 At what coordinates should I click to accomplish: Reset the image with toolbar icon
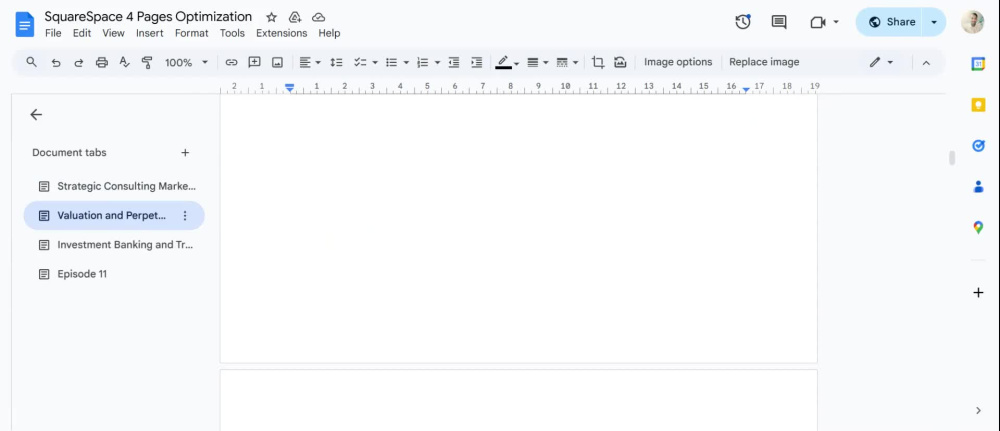621,62
